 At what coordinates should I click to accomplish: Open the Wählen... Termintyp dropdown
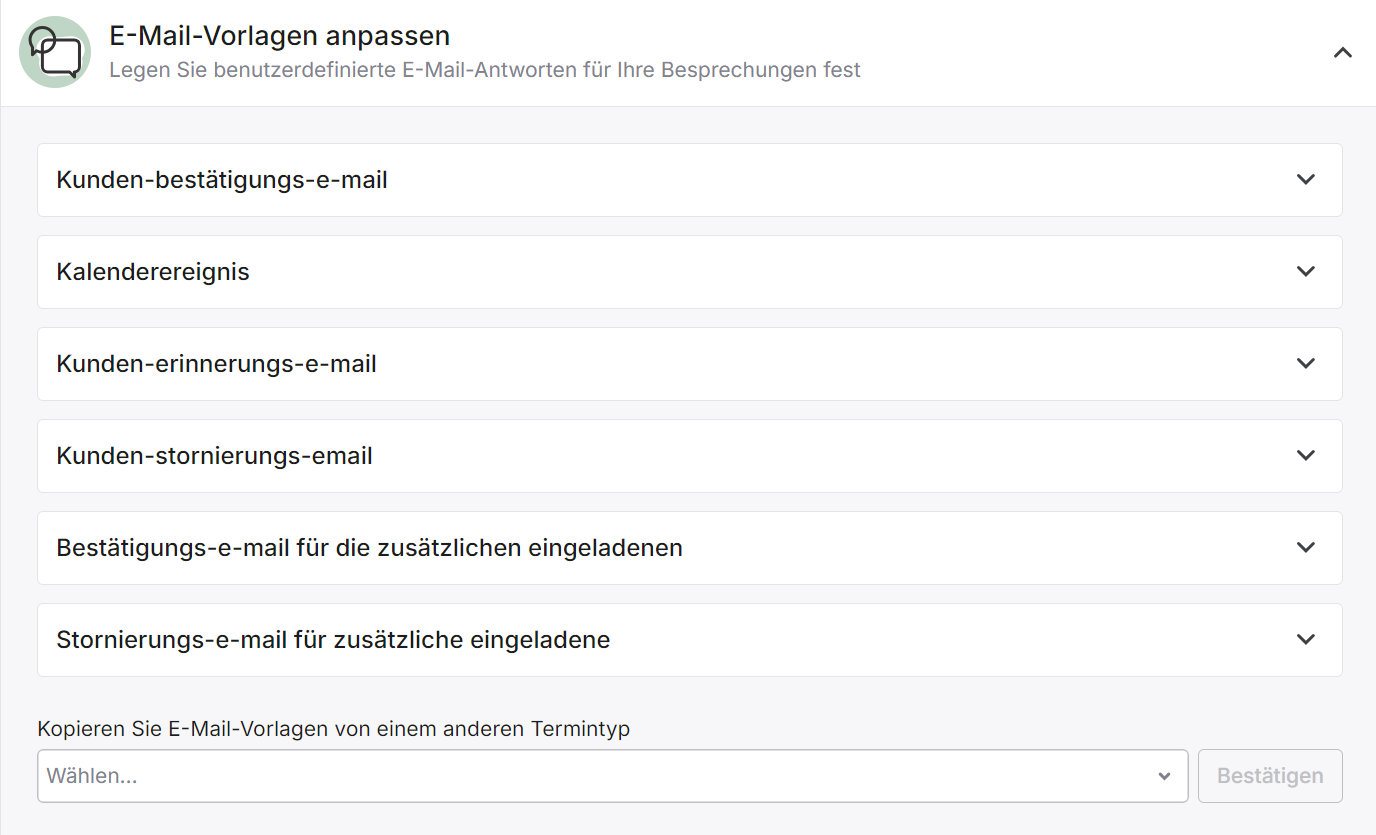point(613,776)
